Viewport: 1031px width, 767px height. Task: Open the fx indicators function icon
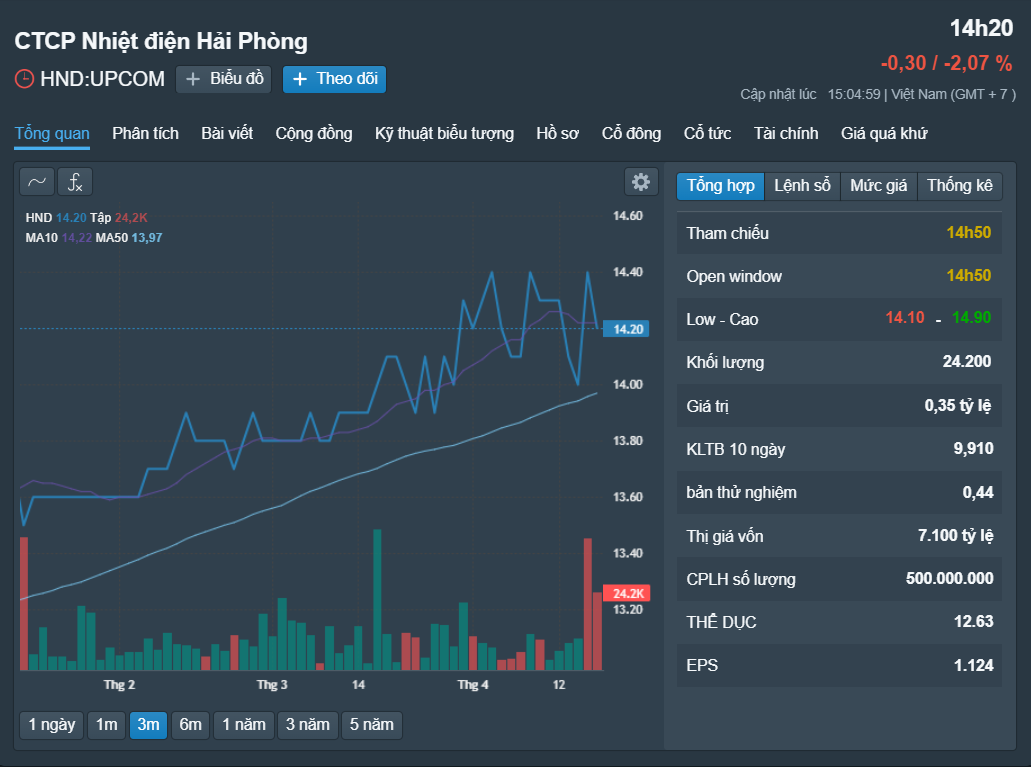tap(75, 182)
